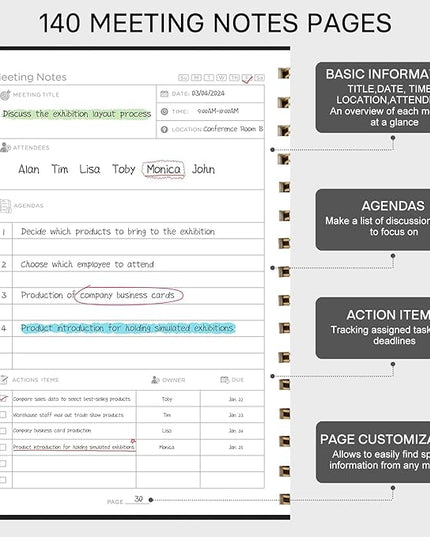Image resolution: width=430 pixels, height=537 pixels.
Task: Click the ACTIONS ITEMS heading
Action: click(35, 380)
